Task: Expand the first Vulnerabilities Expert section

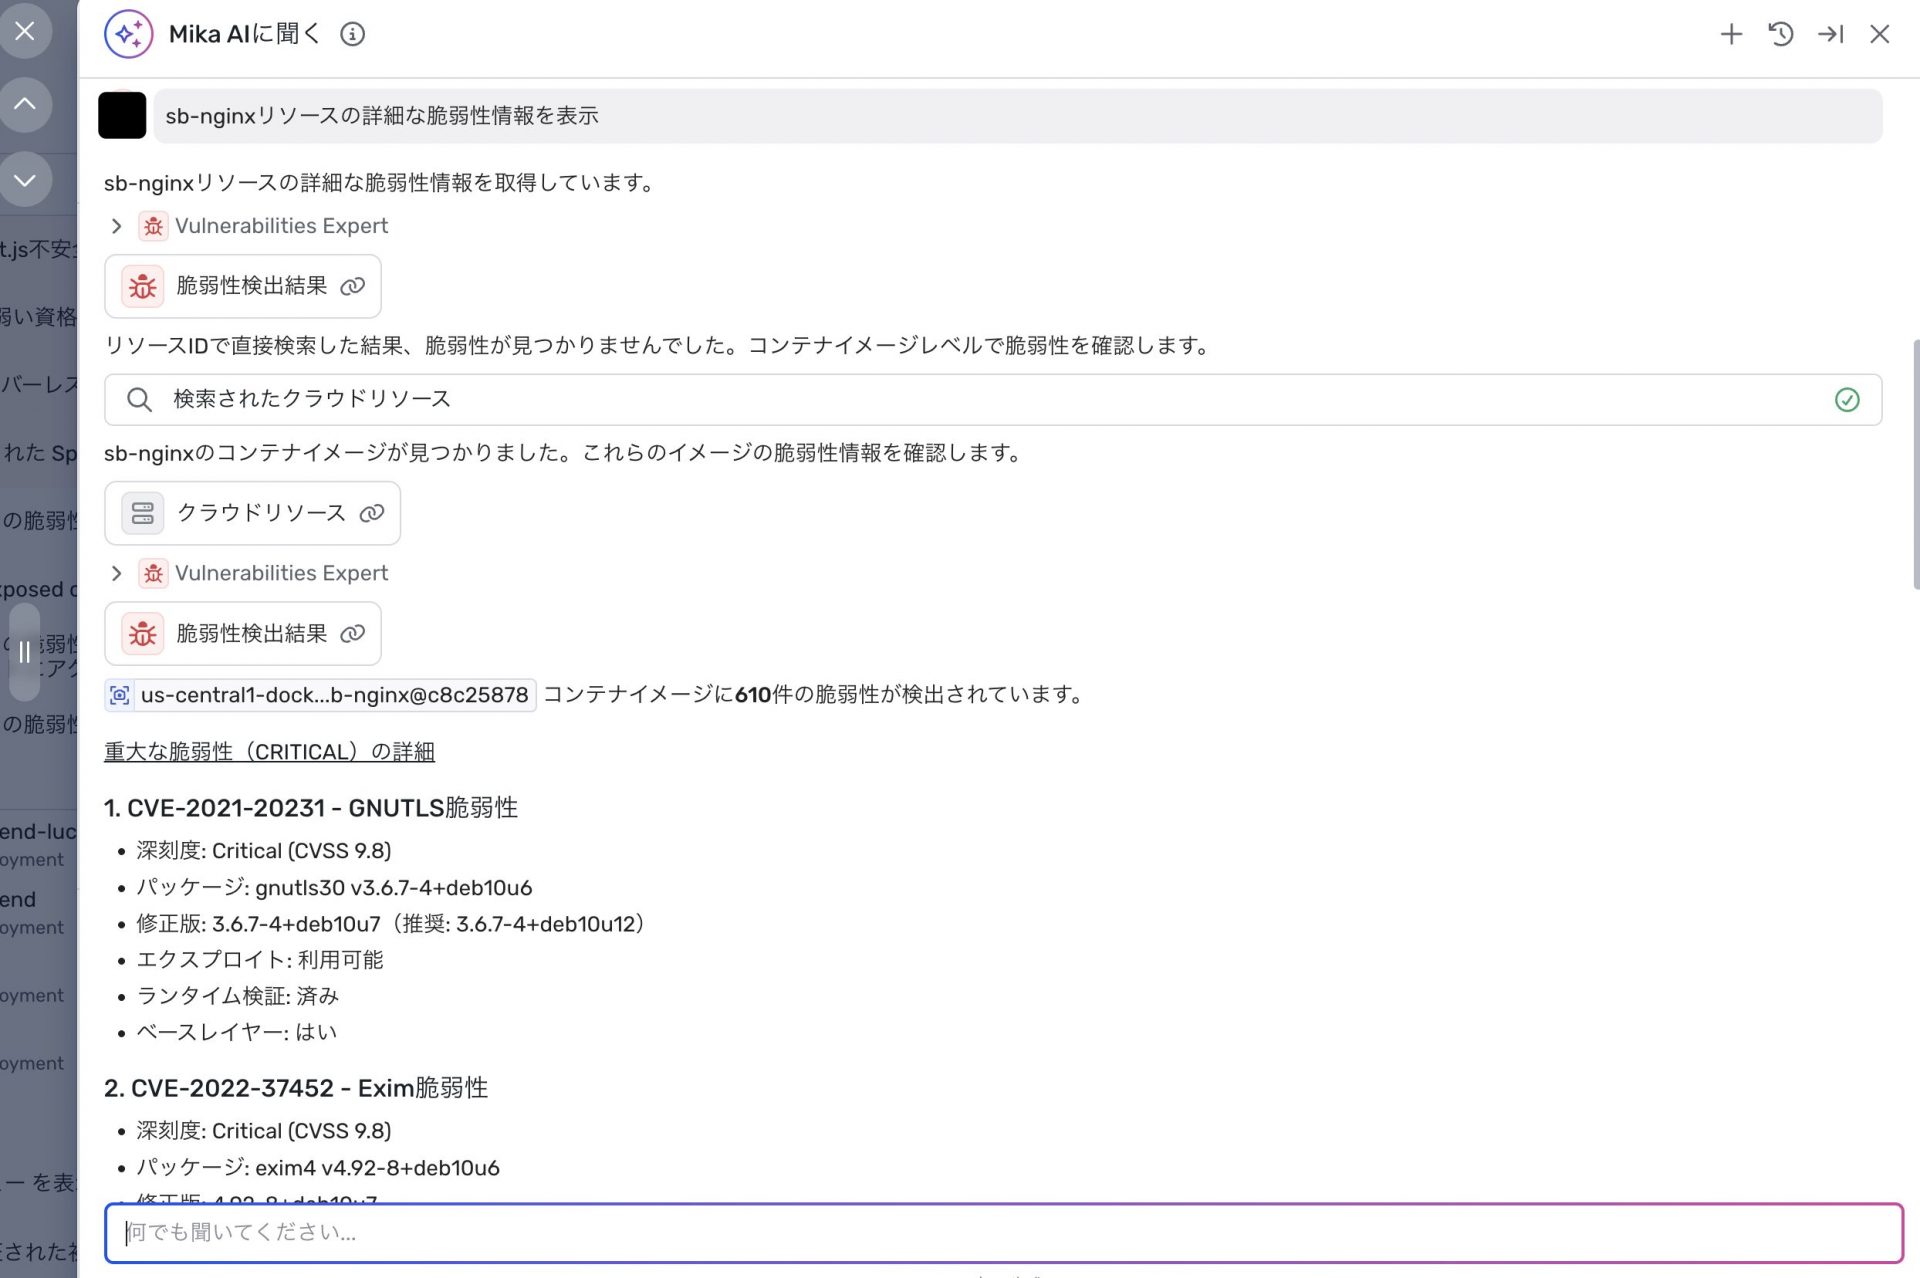Action: tap(116, 226)
